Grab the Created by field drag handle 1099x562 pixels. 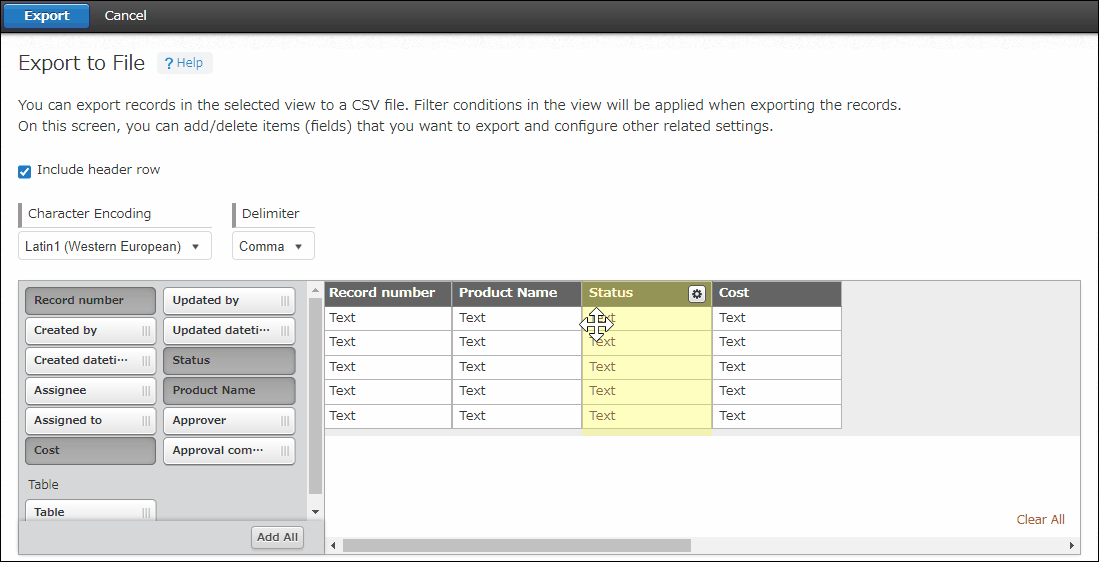(x=146, y=331)
